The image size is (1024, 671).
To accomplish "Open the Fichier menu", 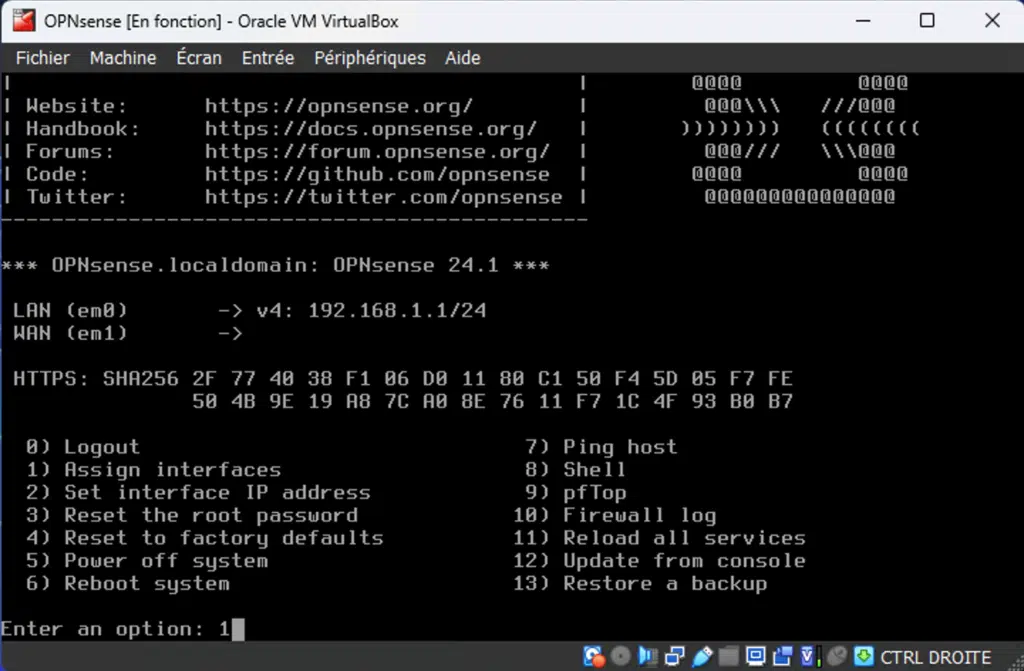I will coord(42,58).
